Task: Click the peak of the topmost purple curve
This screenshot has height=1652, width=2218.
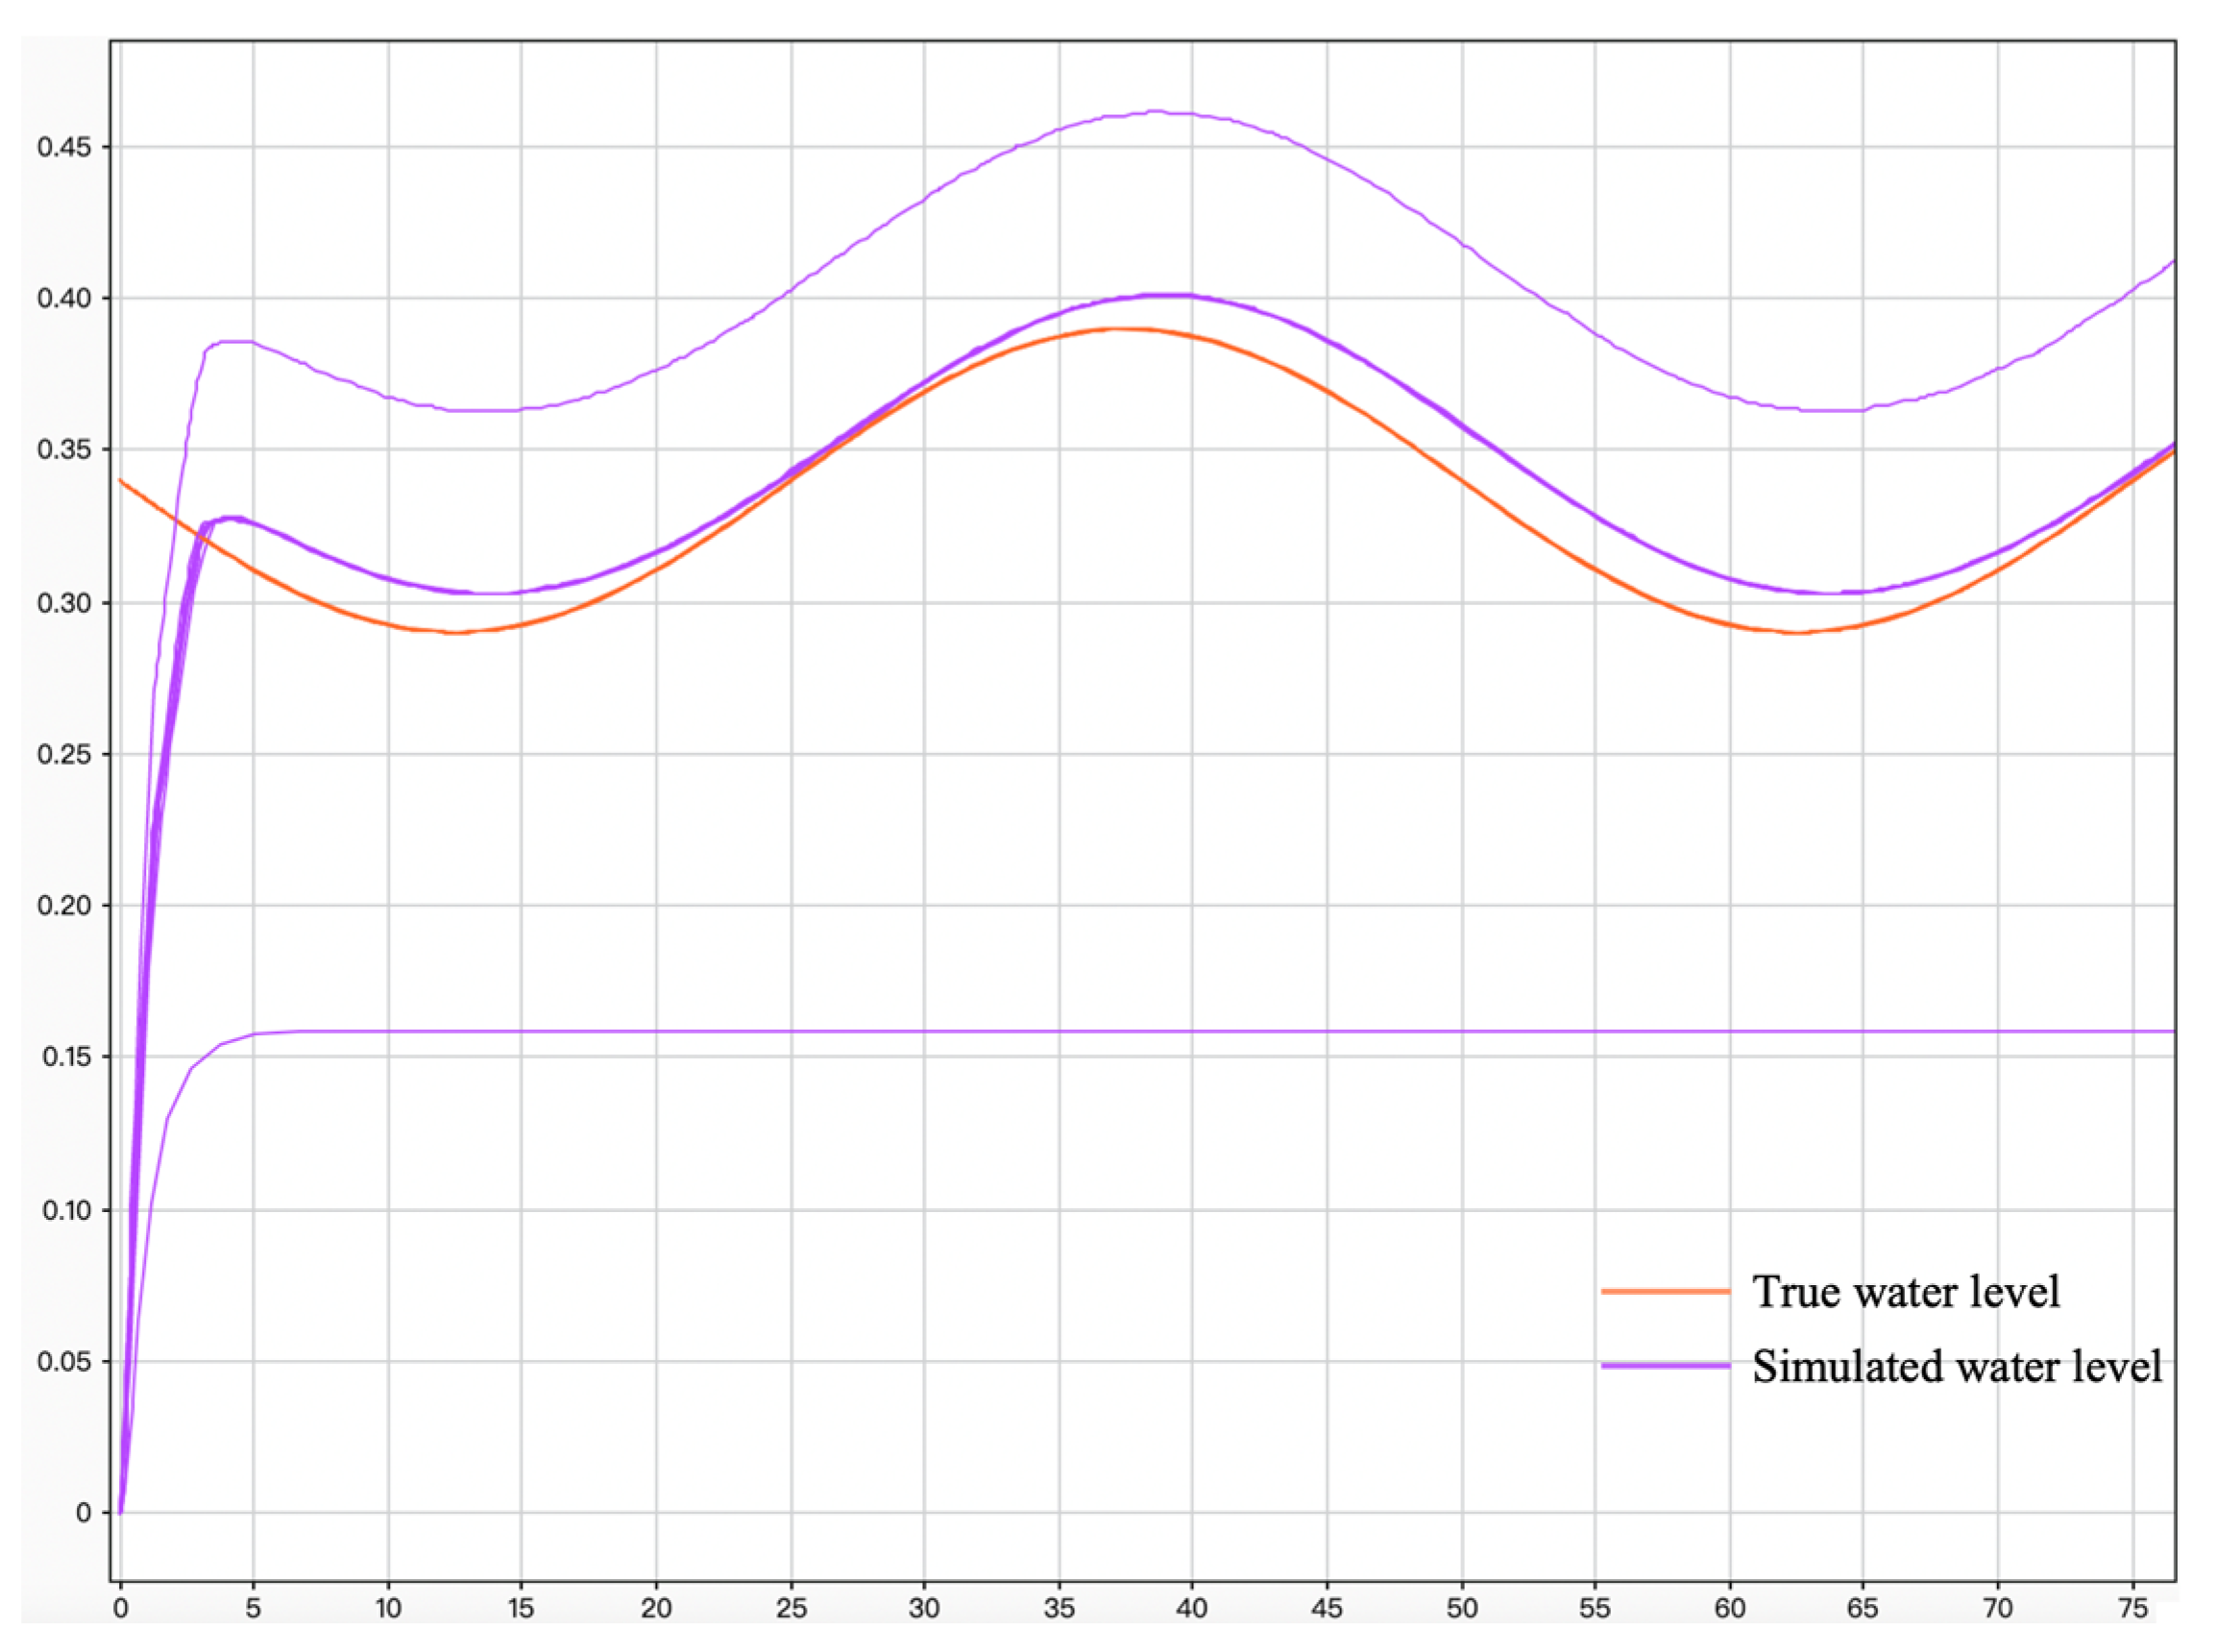Action: (x=1155, y=112)
